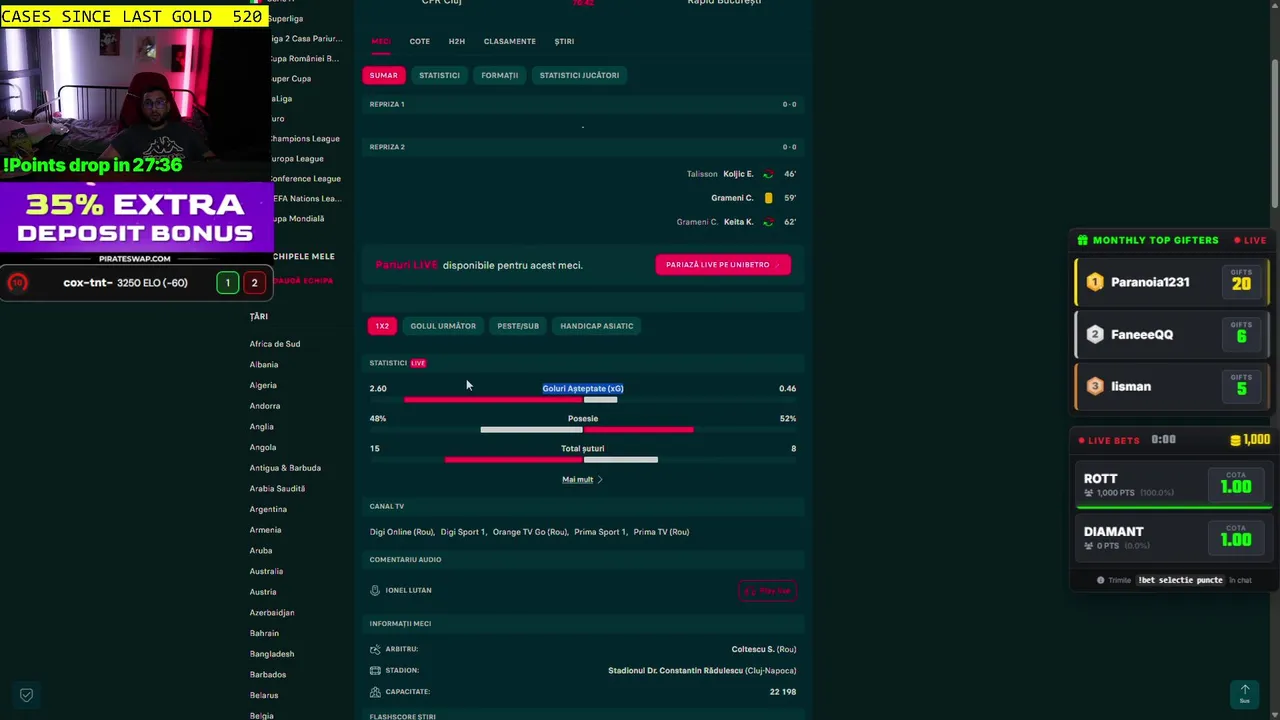Open country Antigua & Barbuda
The height and width of the screenshot is (720, 1280).
click(285, 468)
